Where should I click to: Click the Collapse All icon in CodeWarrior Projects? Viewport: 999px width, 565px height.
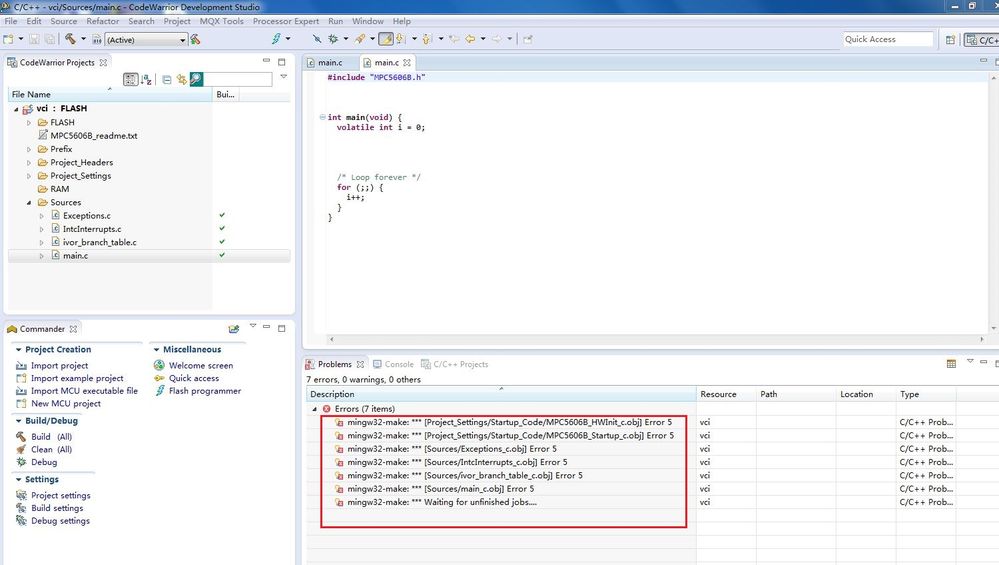166,80
